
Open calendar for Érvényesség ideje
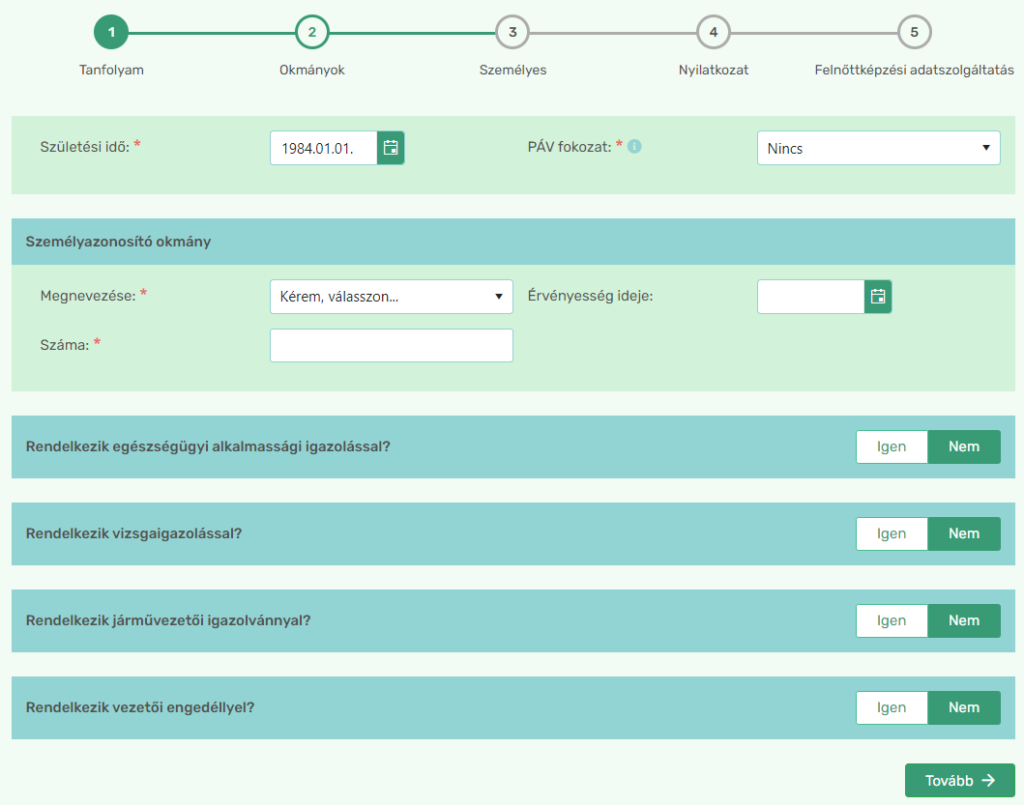click(878, 296)
